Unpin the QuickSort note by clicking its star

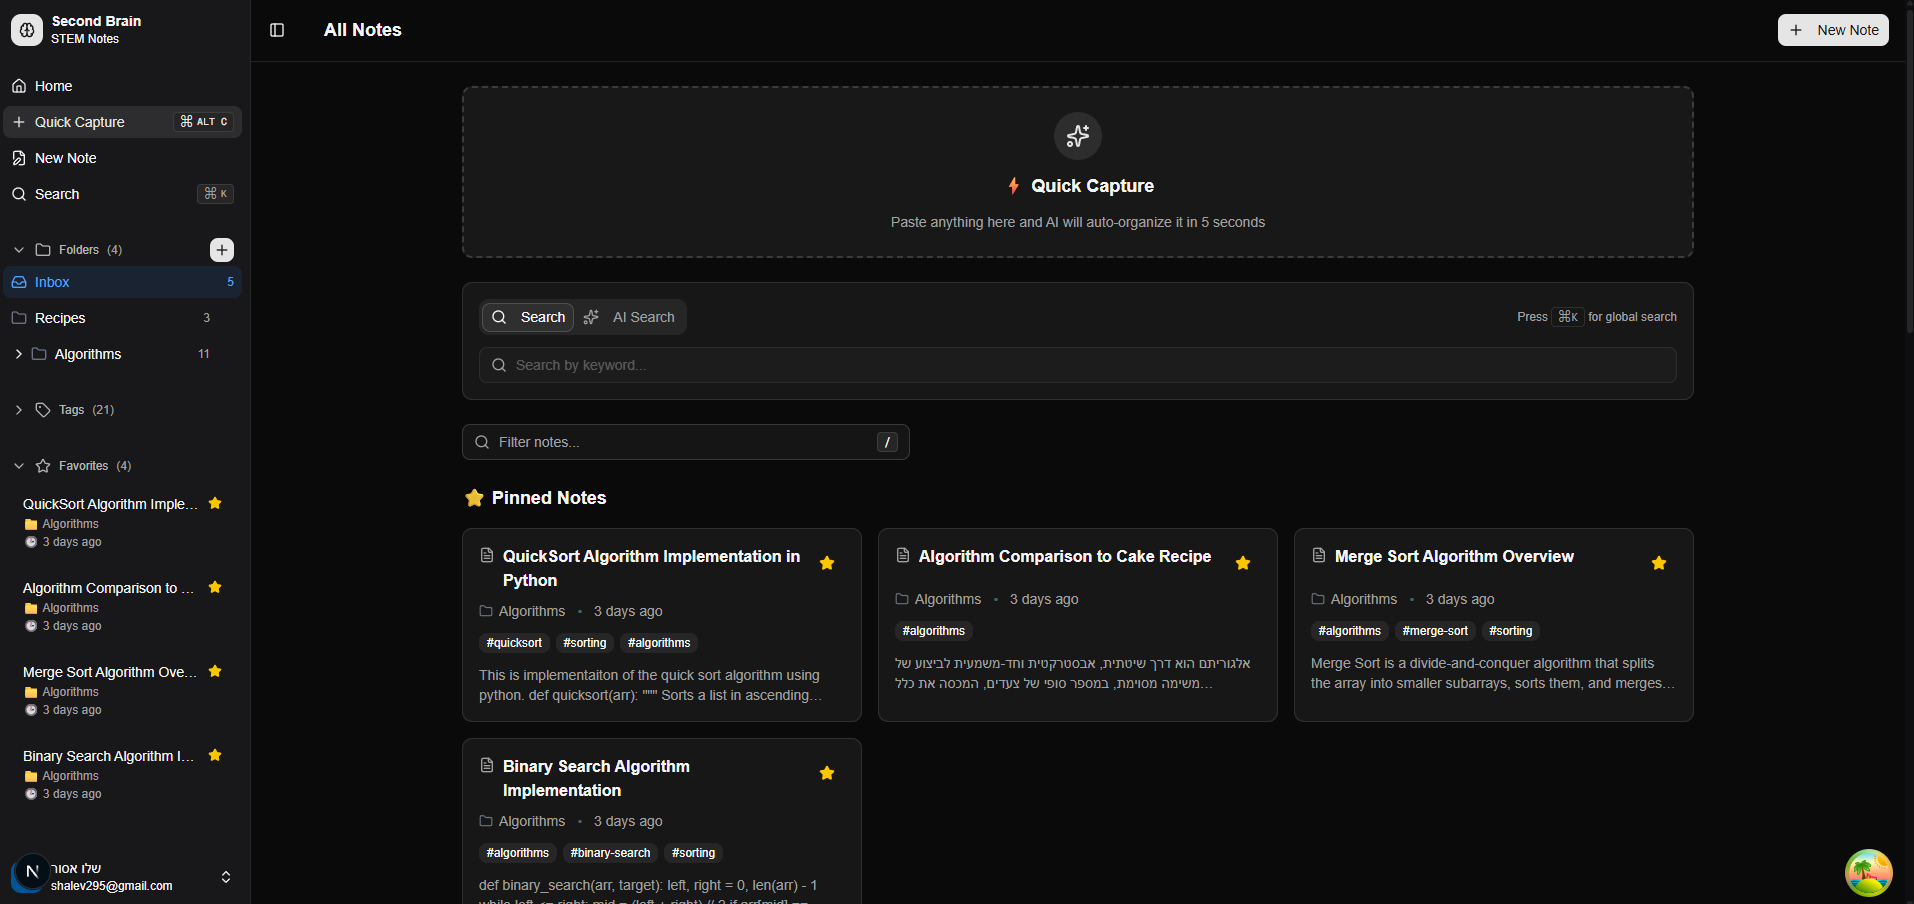pos(827,563)
